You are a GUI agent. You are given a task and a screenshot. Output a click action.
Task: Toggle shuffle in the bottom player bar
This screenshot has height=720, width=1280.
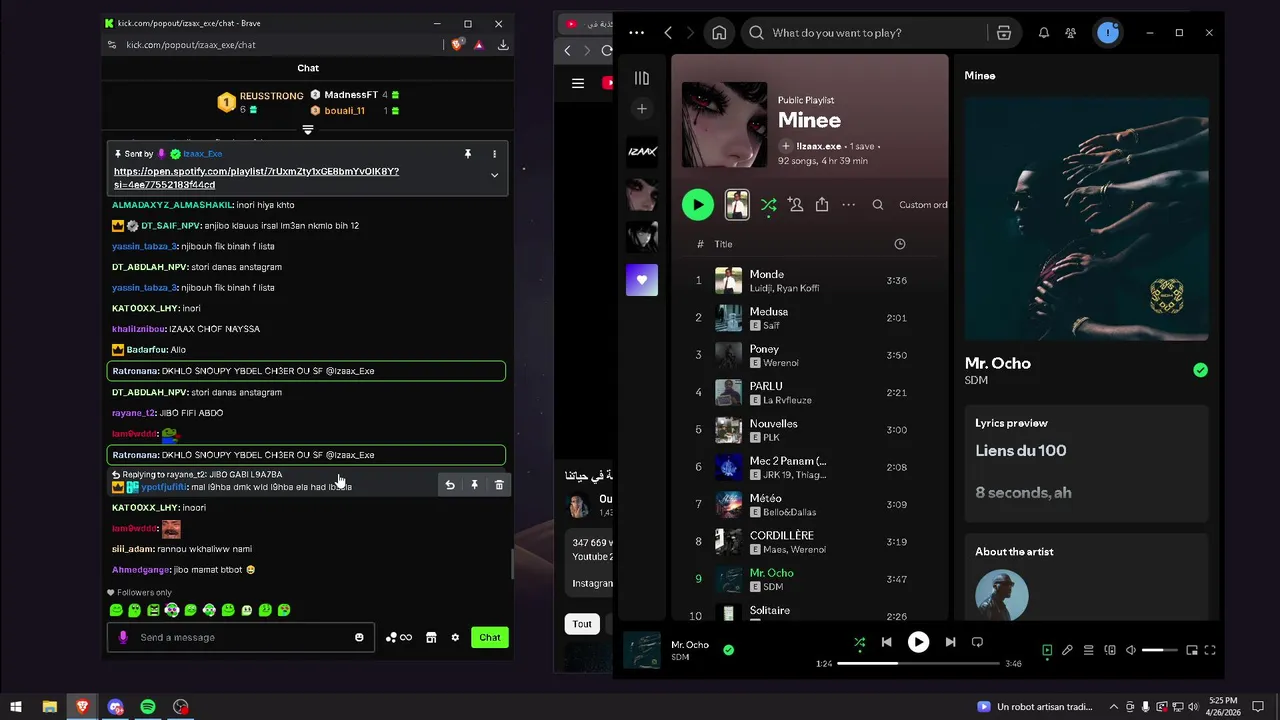tap(859, 642)
